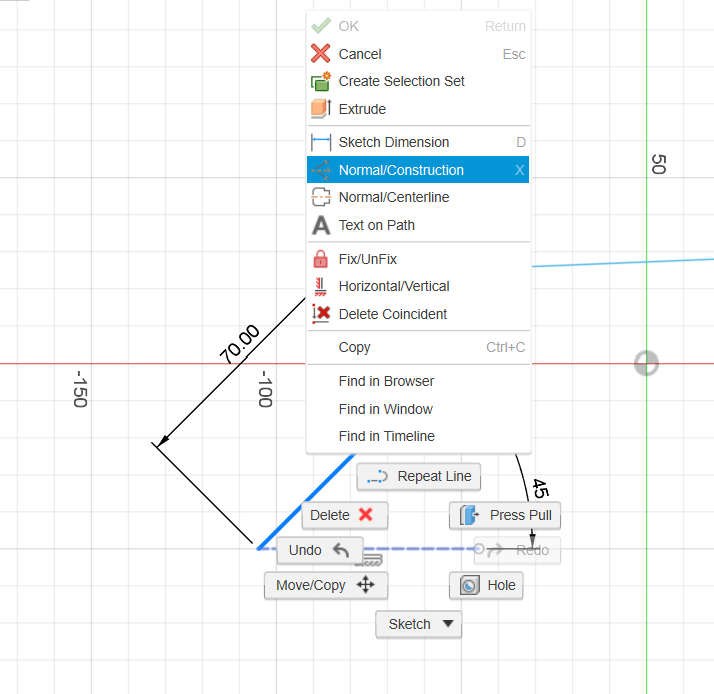The image size is (714, 694).
Task: Click the Horizontal/Vertical constraint icon
Action: coord(321,286)
